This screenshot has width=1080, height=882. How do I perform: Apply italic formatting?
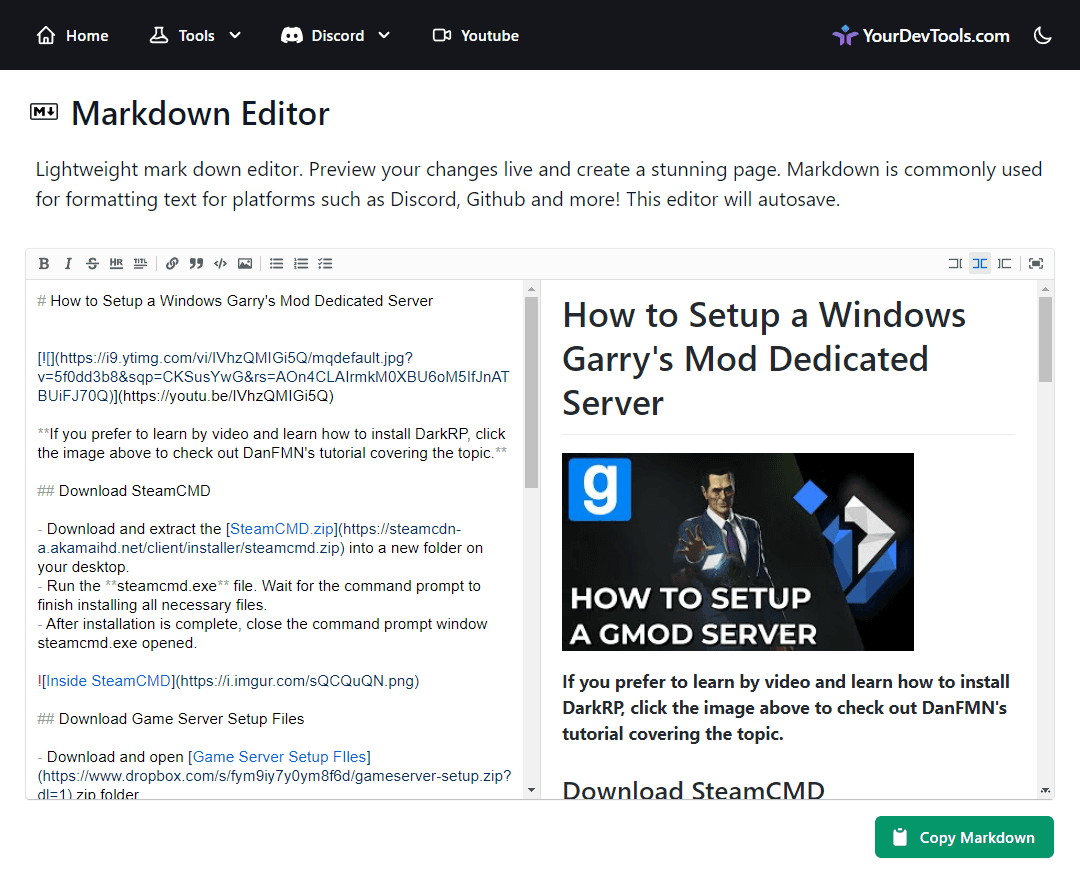[x=68, y=263]
